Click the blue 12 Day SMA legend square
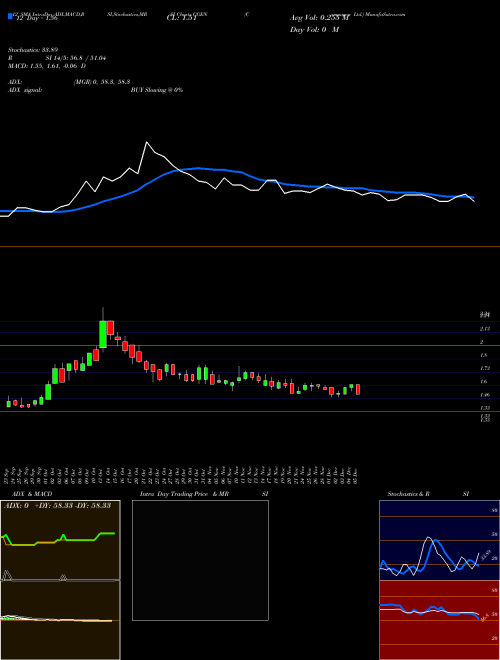Screen dimensions: 500x660 [10, 16]
